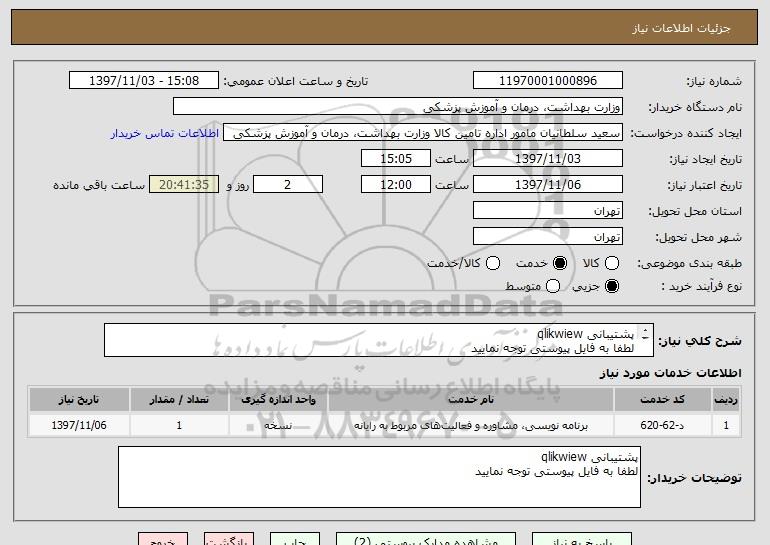Click the بازگشت button
The width and height of the screenshot is (770, 545).
pos(229,539)
